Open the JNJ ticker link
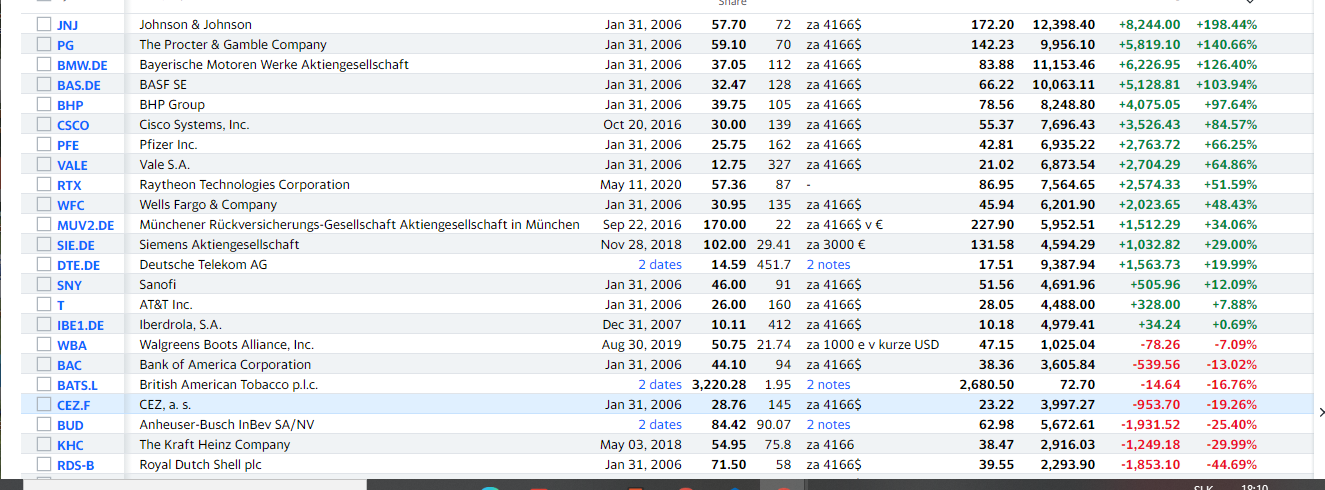1325x490 pixels. (67, 25)
